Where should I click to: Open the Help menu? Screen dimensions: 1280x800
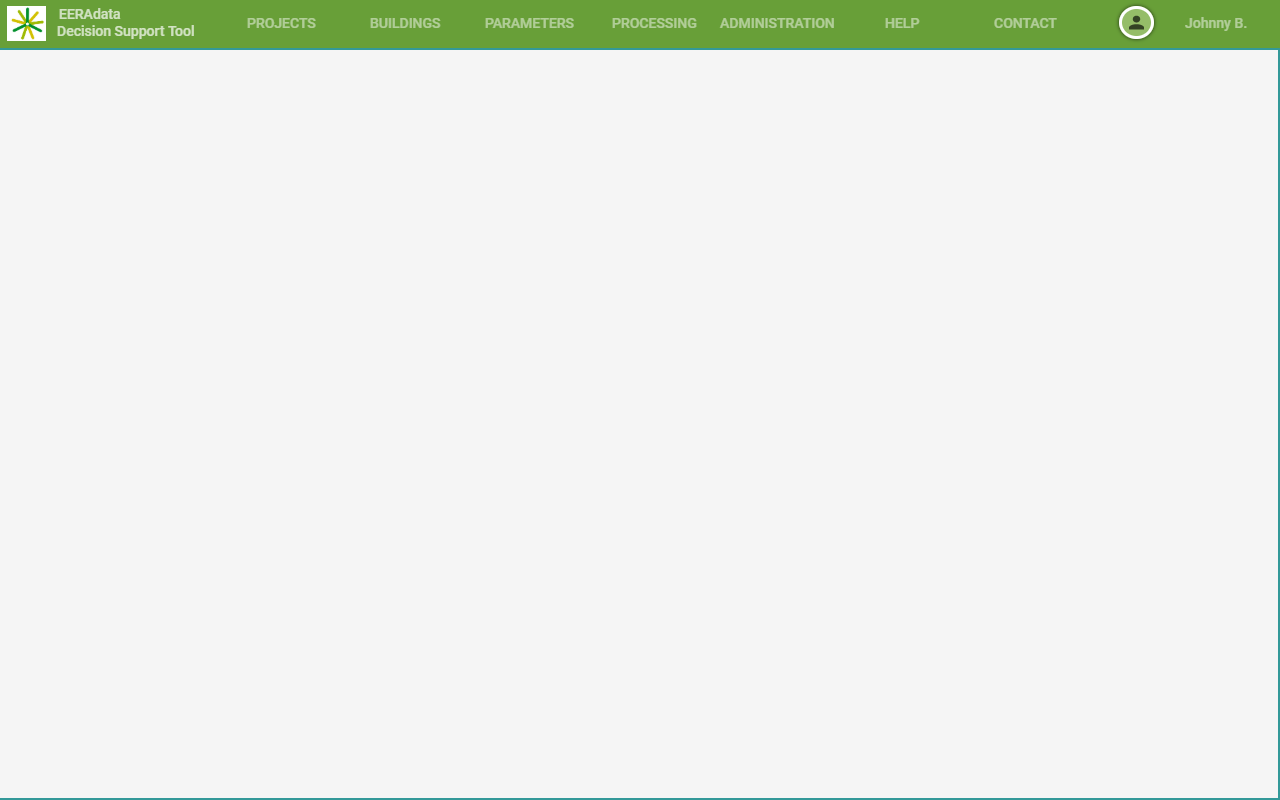coord(901,23)
